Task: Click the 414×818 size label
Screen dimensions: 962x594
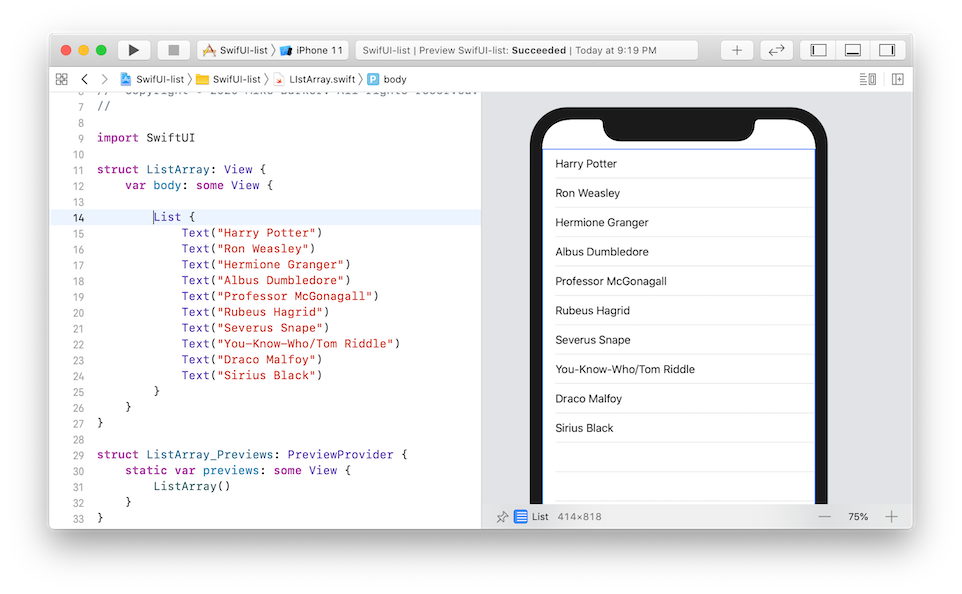Action: pyautogui.click(x=579, y=517)
